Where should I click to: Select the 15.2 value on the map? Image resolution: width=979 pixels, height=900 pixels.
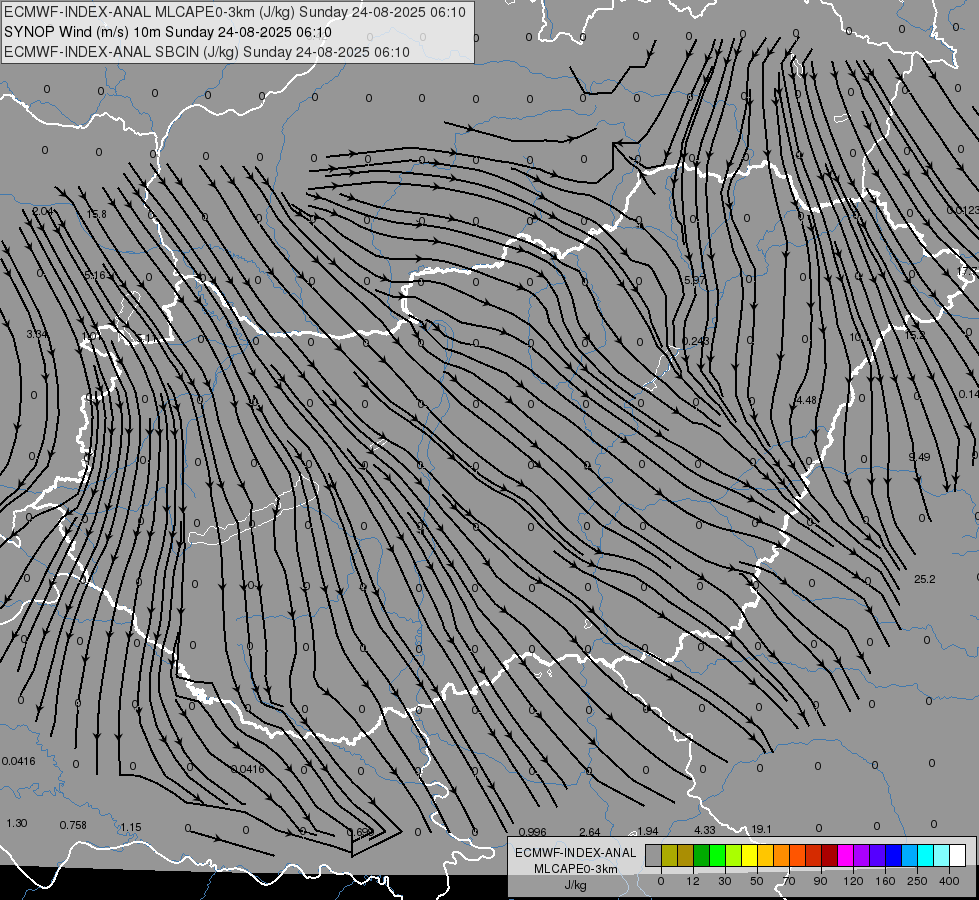pos(915,335)
